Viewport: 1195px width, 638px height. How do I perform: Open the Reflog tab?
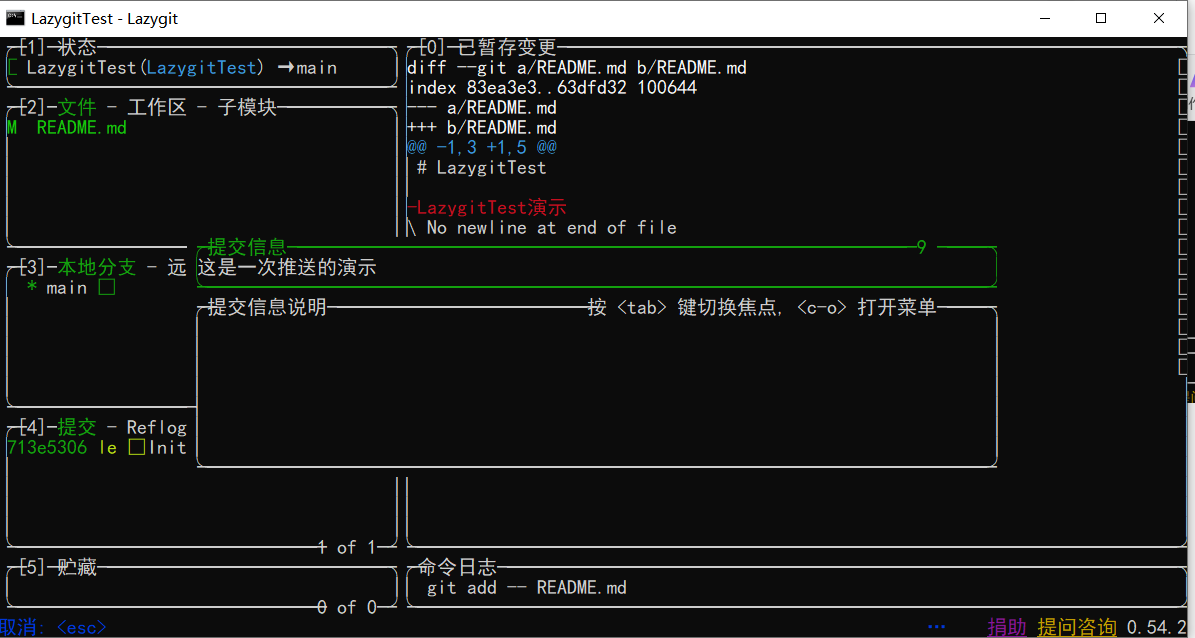[x=157, y=427]
